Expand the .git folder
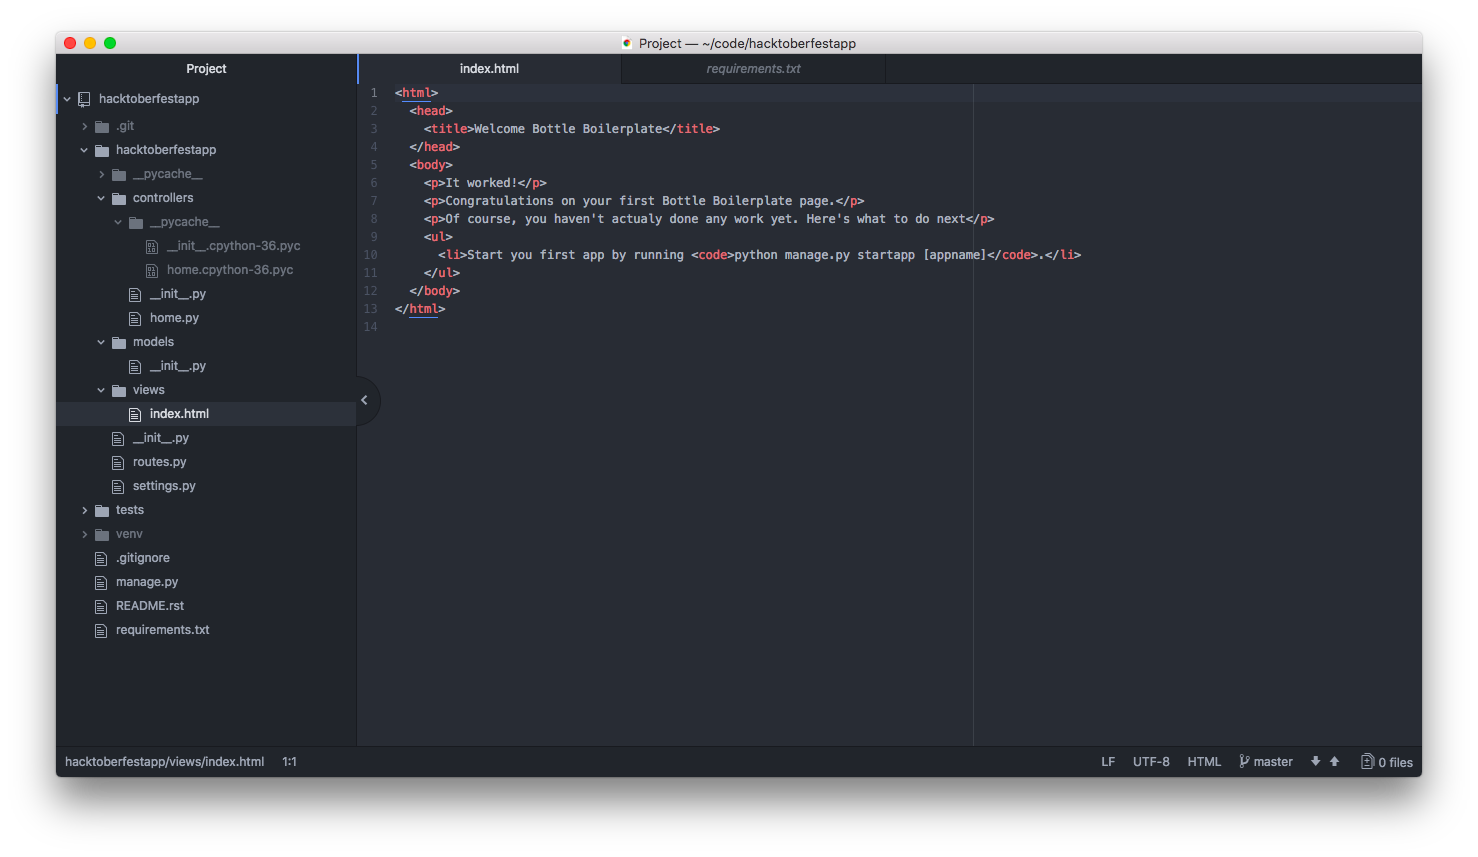This screenshot has height=857, width=1478. coord(84,125)
